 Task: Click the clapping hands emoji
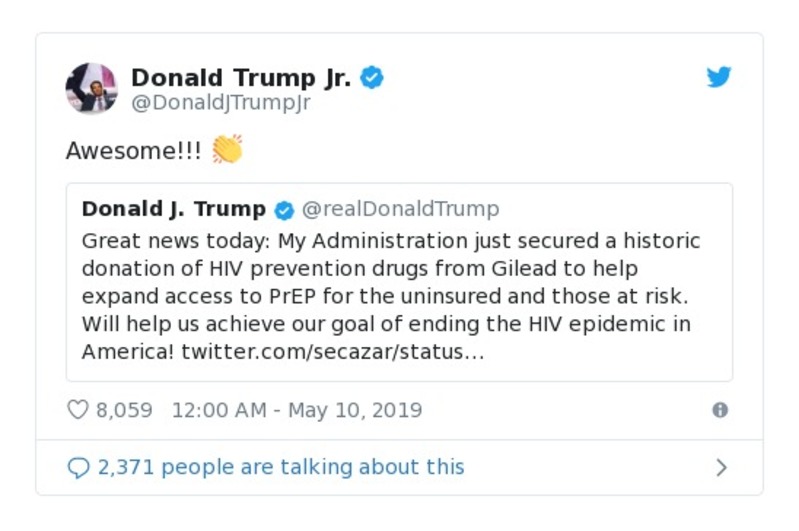point(227,150)
